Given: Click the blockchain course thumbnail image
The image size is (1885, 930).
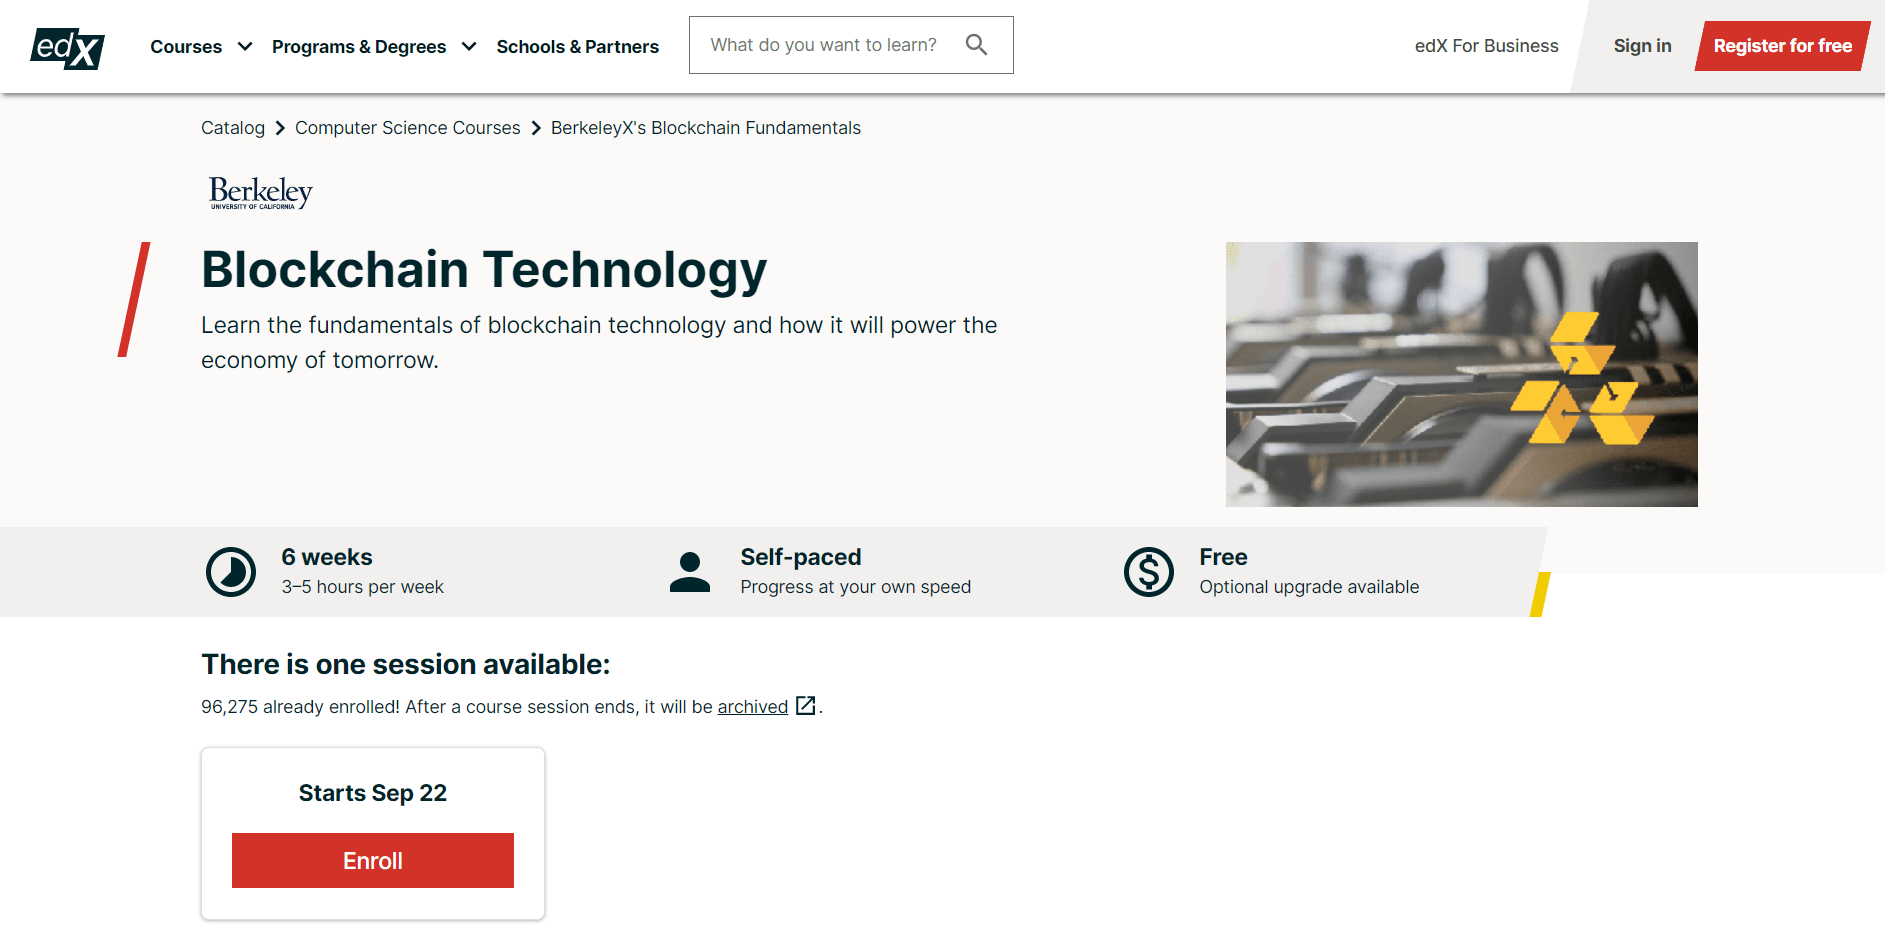Looking at the screenshot, I should (x=1461, y=374).
